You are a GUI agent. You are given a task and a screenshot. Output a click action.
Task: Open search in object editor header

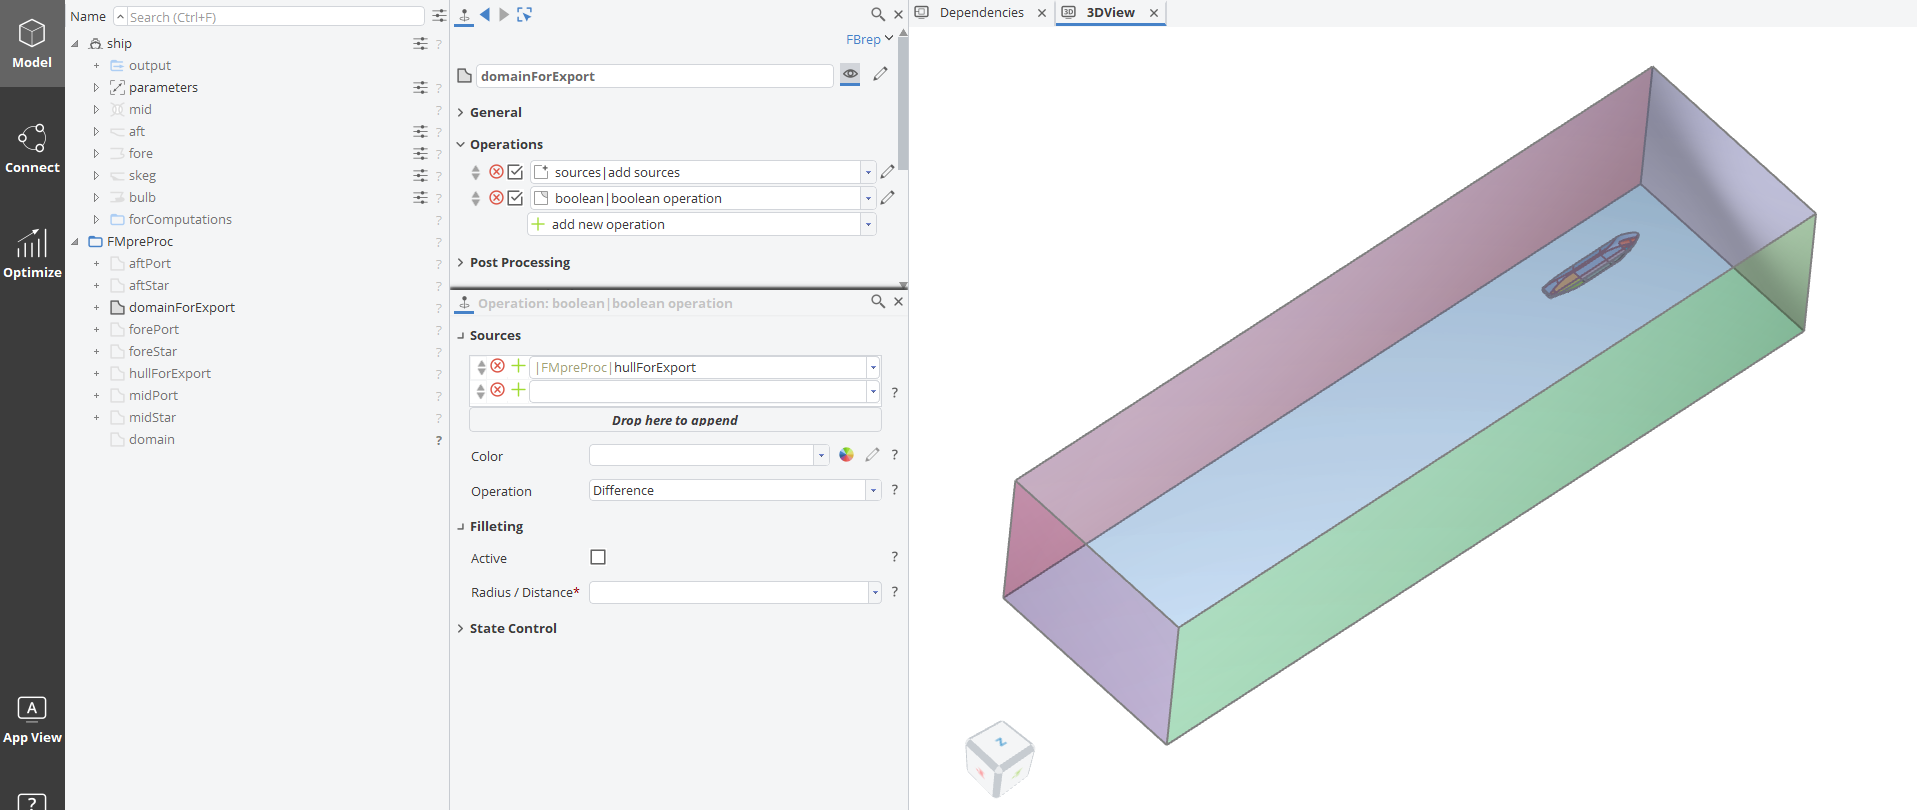[x=877, y=14]
